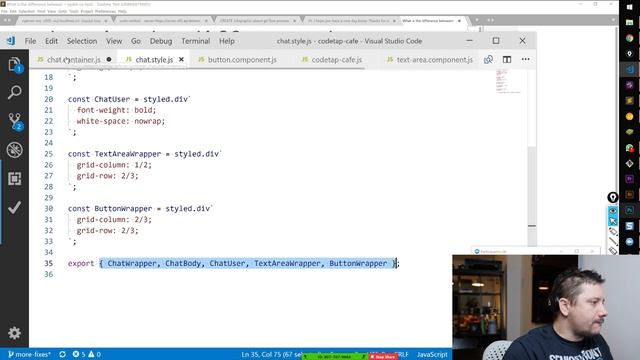Click the Stop Share button
This screenshot has width=640, height=360.
382,357
